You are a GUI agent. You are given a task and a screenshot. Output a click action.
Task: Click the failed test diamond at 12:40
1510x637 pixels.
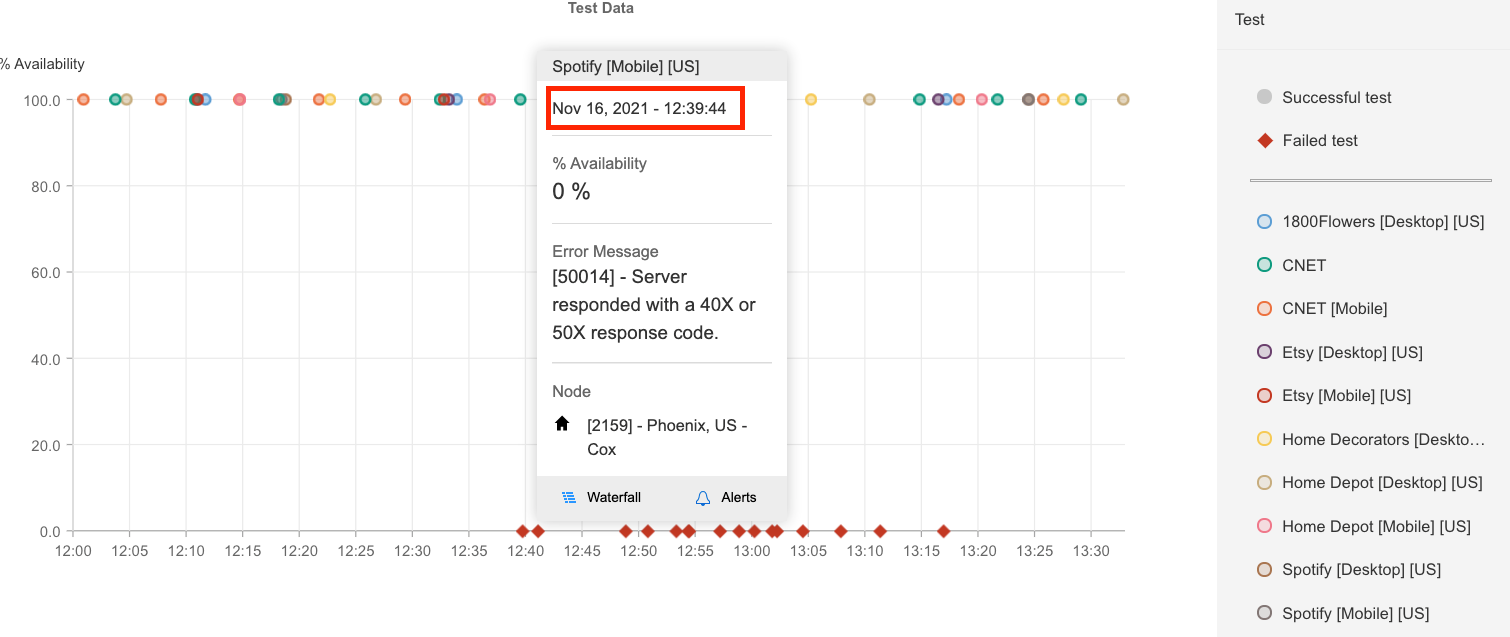pyautogui.click(x=522, y=531)
